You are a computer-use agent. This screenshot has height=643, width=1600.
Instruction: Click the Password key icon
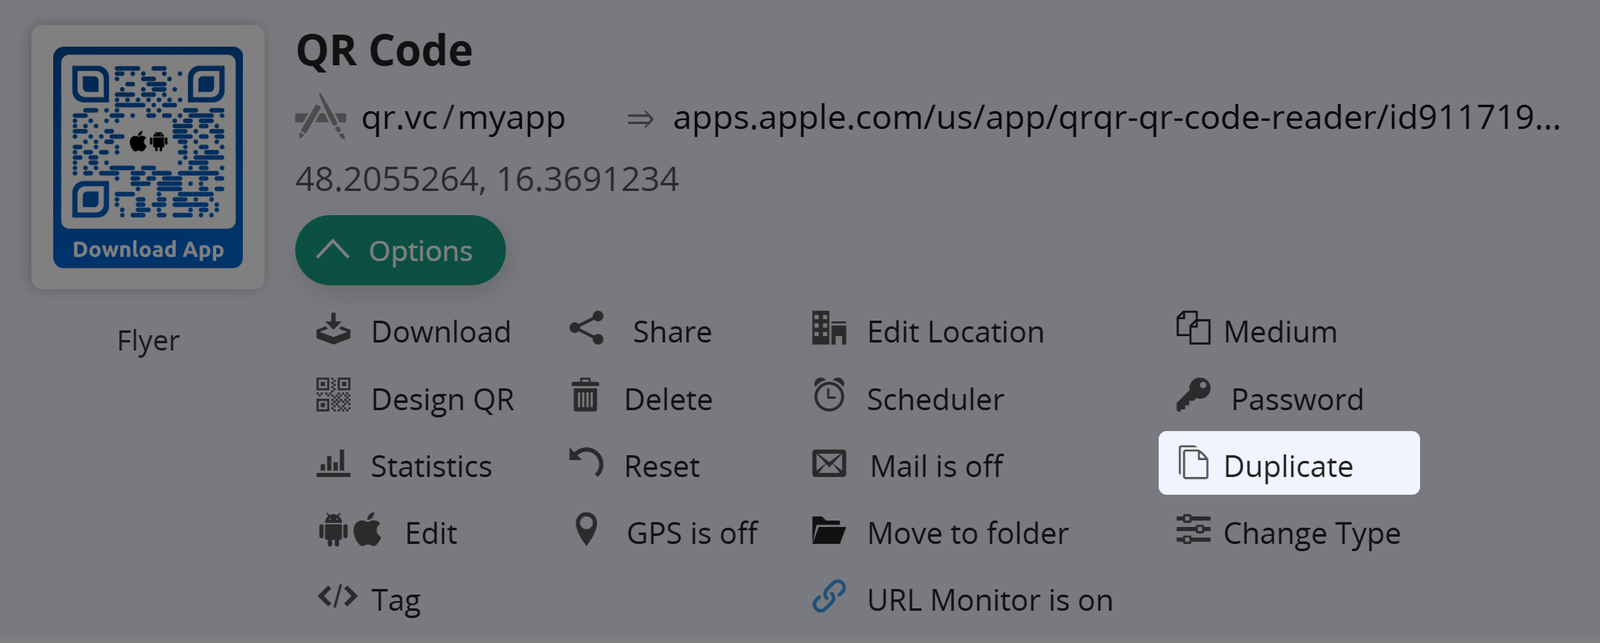pos(1193,396)
